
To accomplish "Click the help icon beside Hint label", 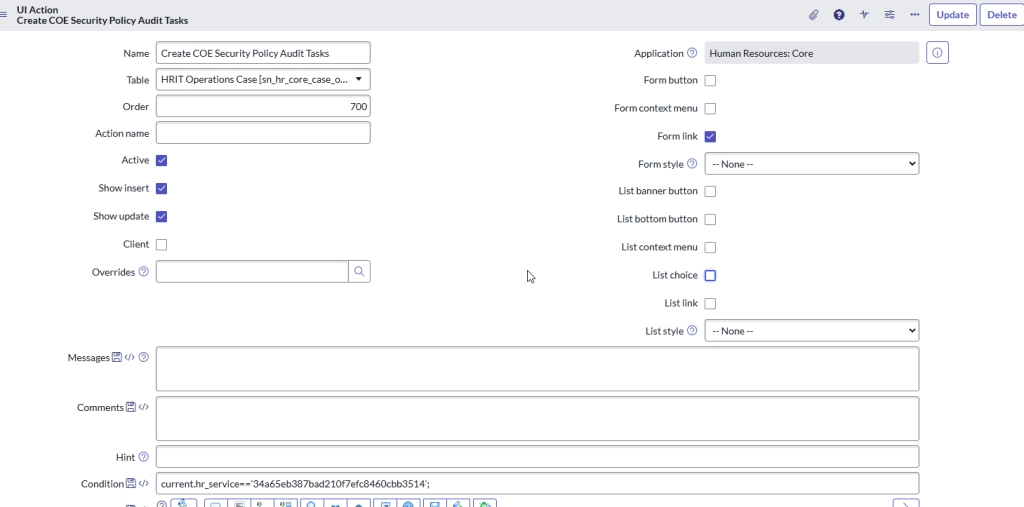I will (x=144, y=457).
